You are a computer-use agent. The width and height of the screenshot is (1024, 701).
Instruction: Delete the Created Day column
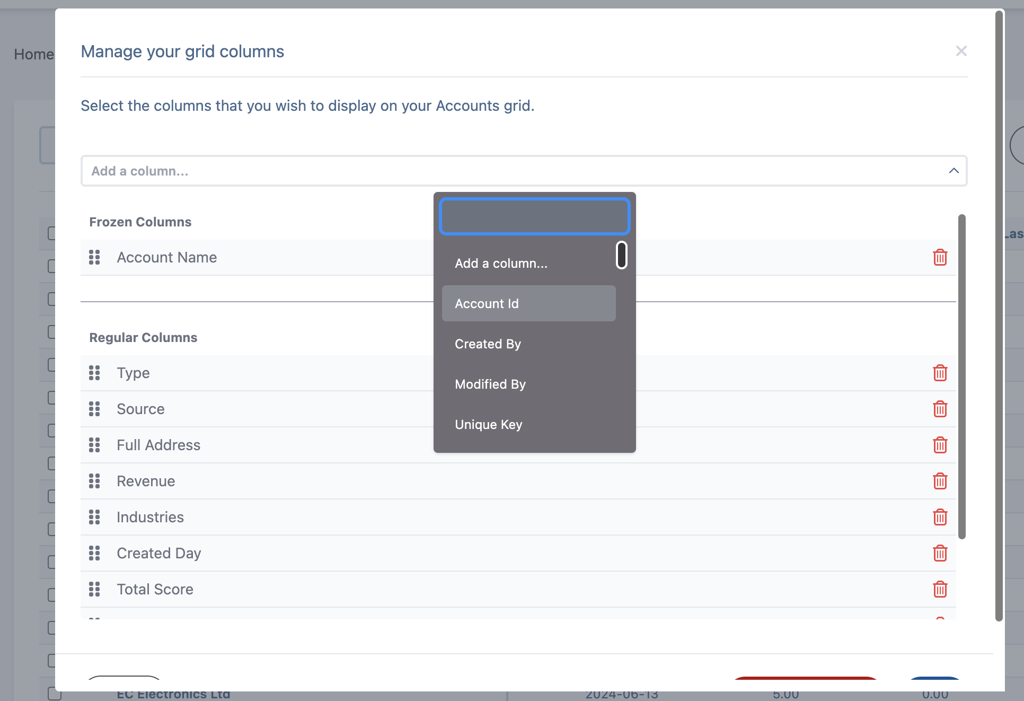point(940,553)
